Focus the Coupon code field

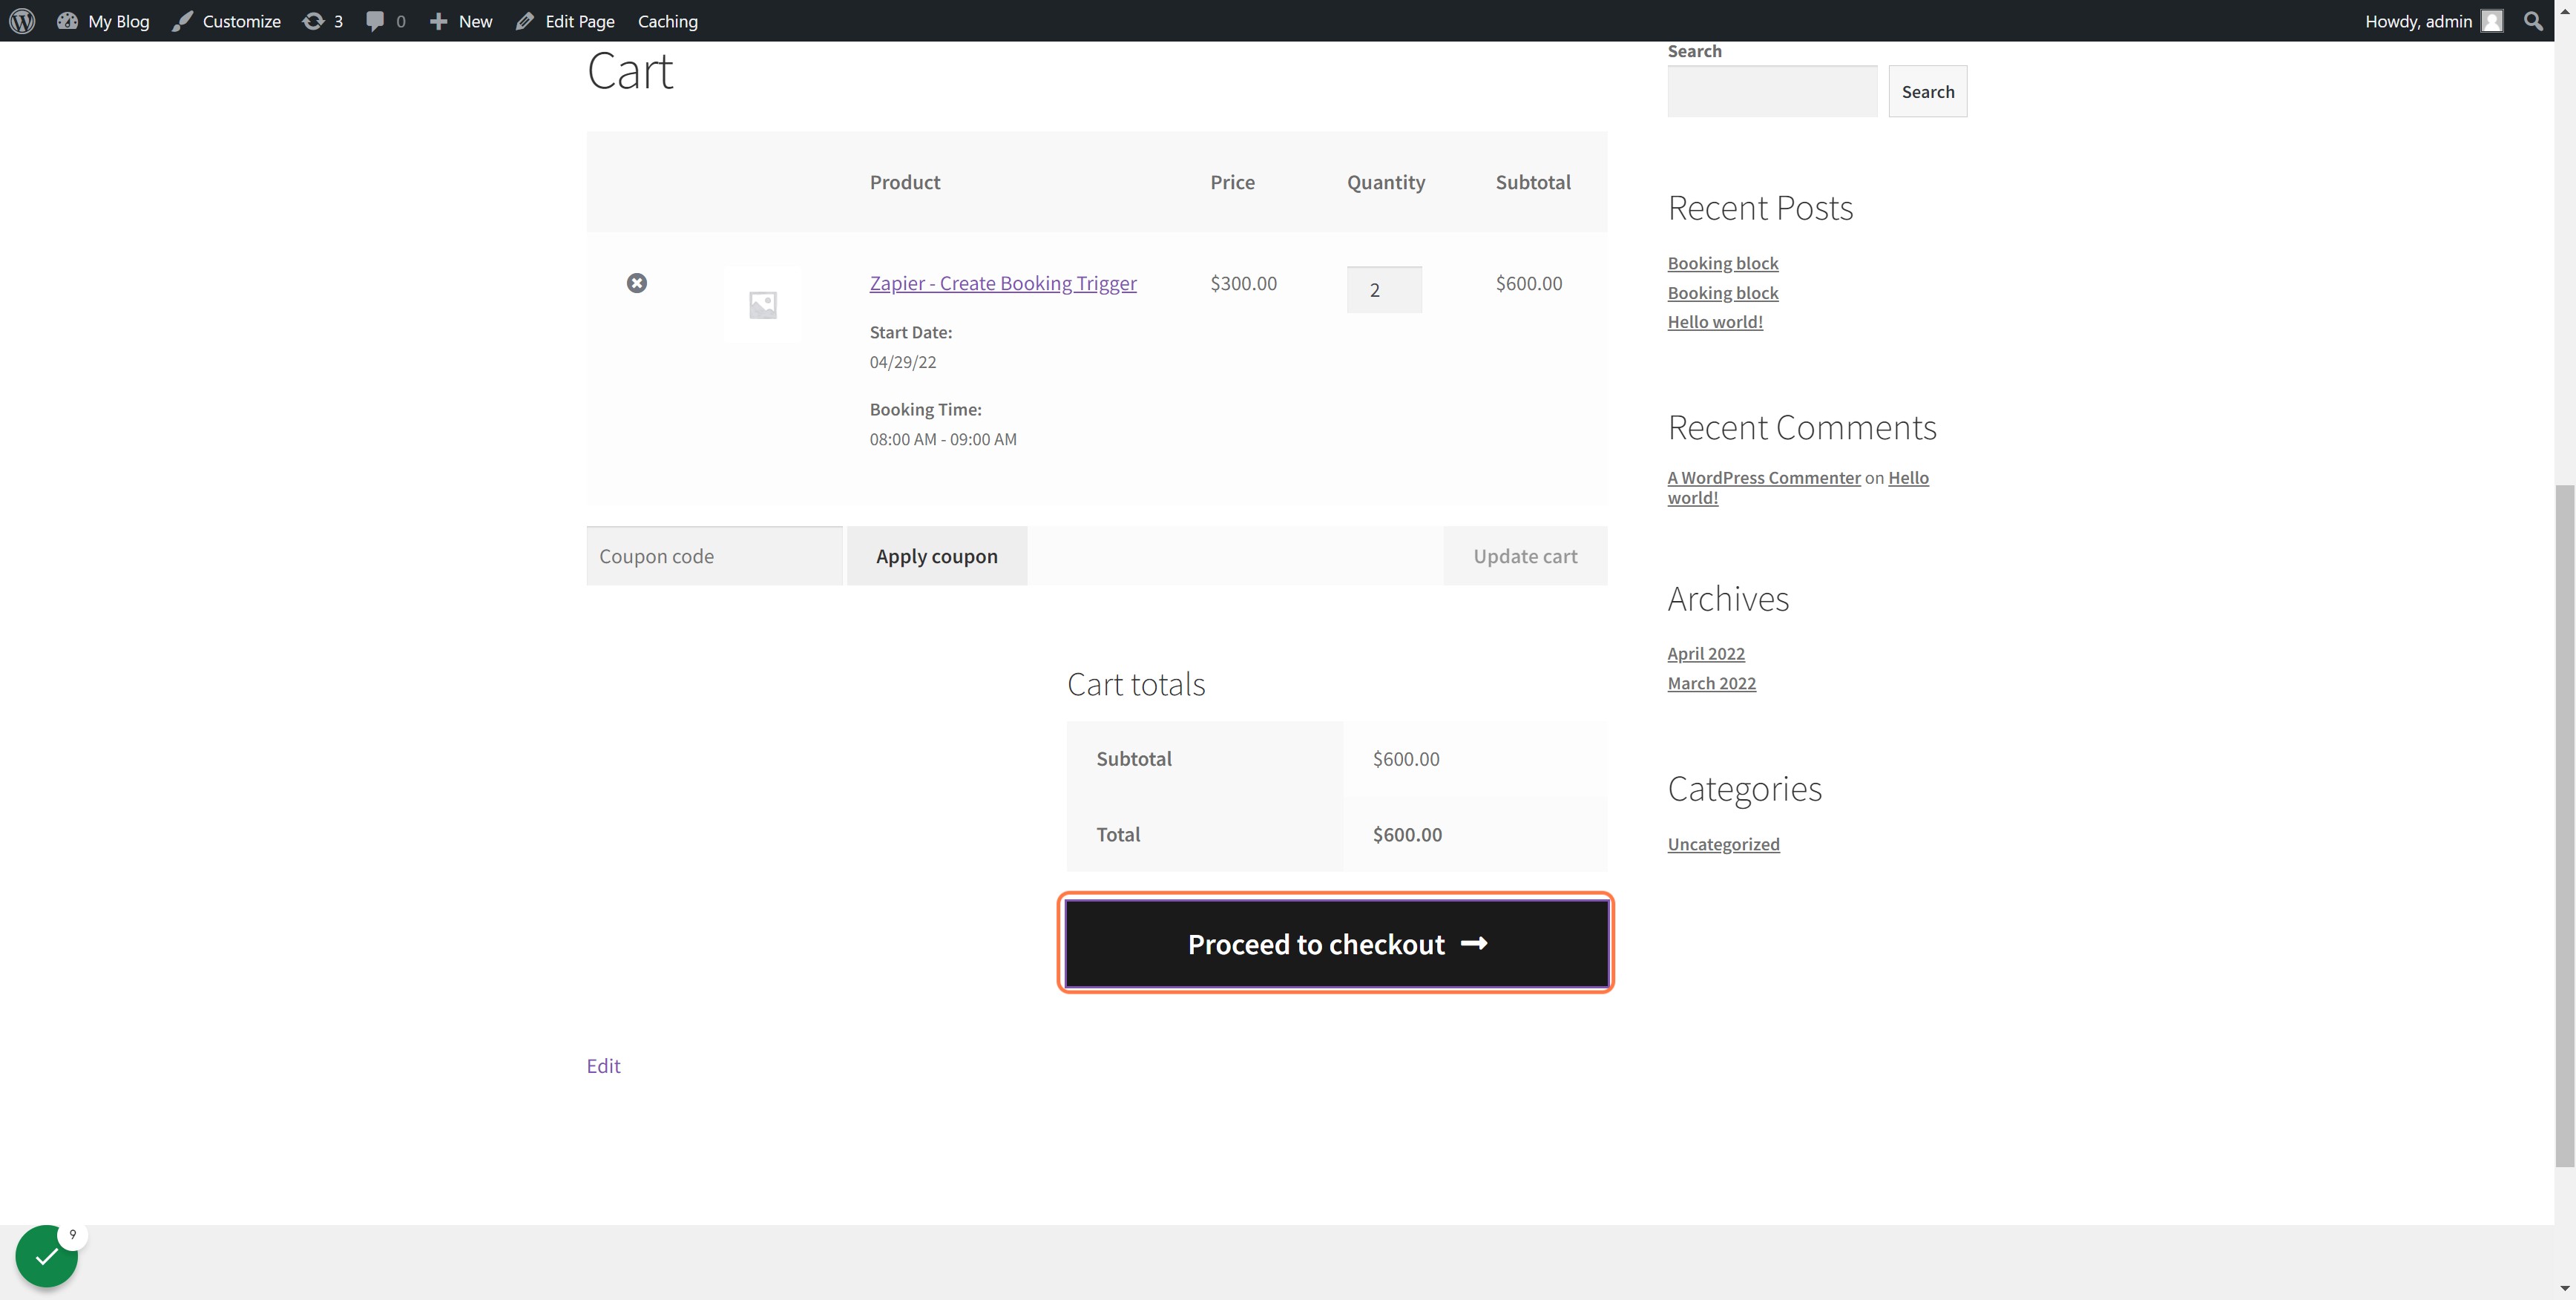point(715,556)
